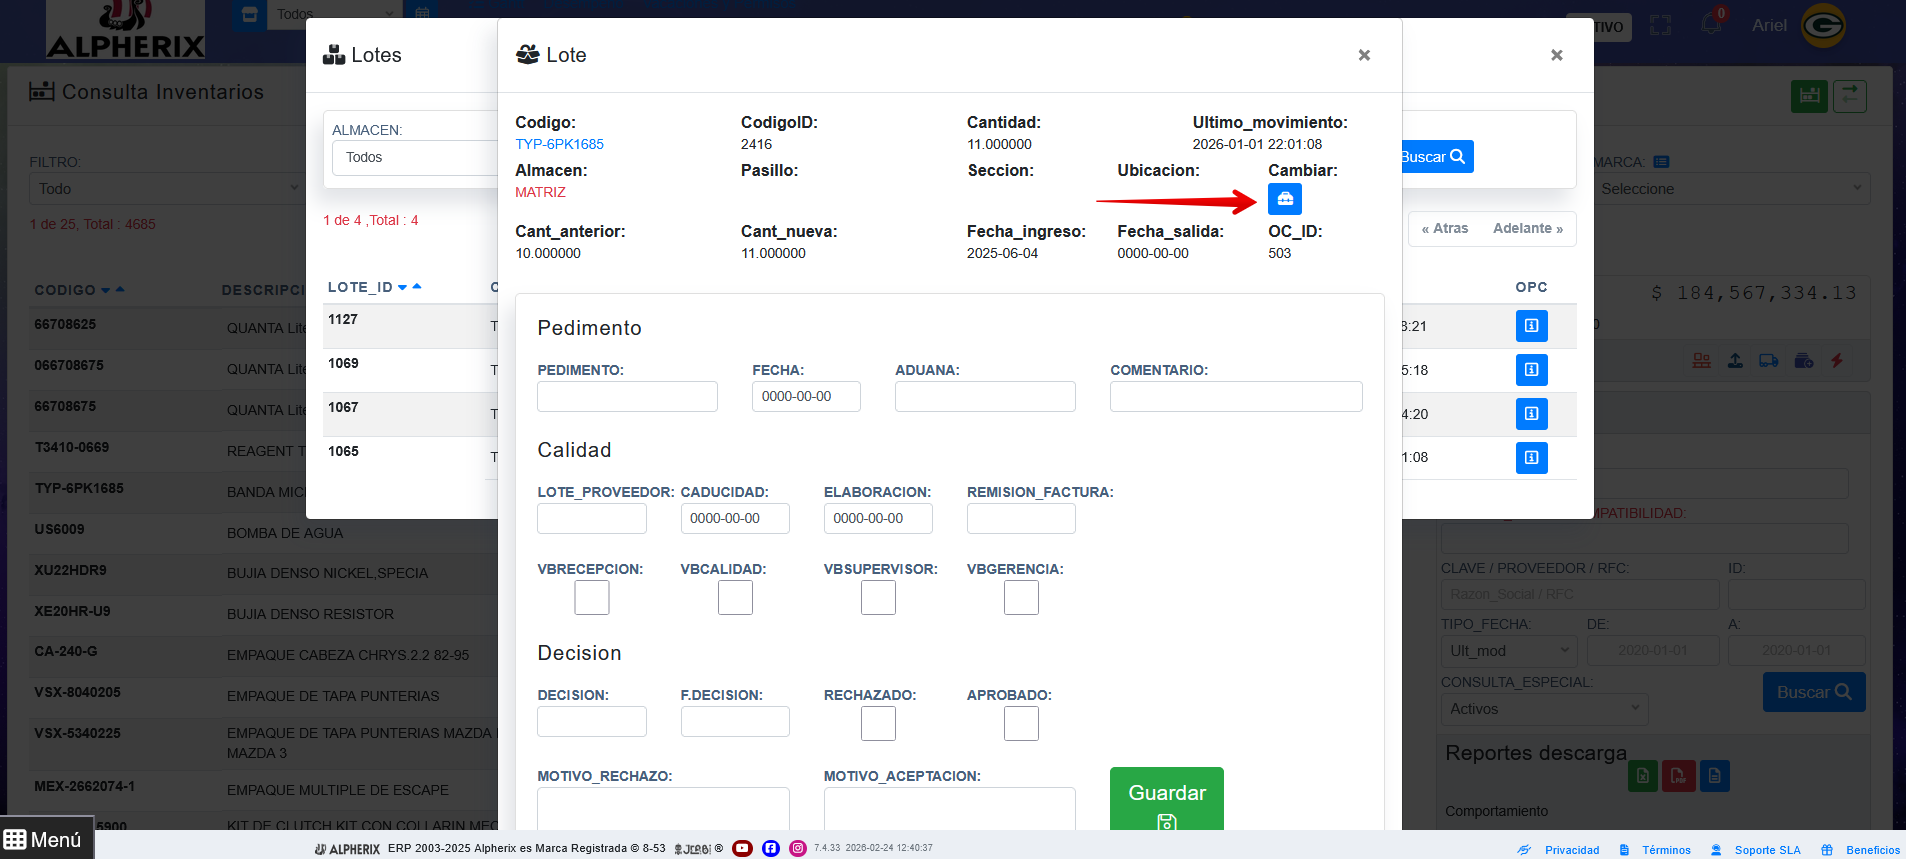Click the fullscreen expand icon in header
Viewport: 1906px width, 859px height.
1660,26
